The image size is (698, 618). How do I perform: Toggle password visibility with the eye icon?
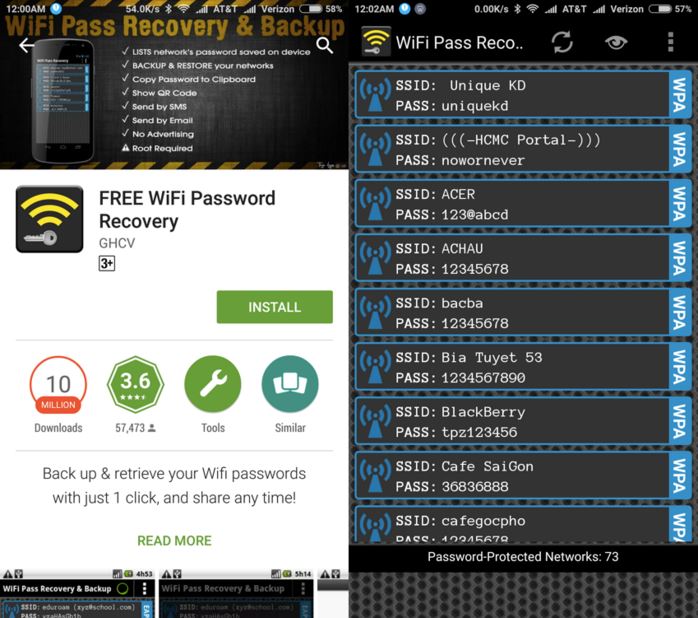[x=616, y=43]
